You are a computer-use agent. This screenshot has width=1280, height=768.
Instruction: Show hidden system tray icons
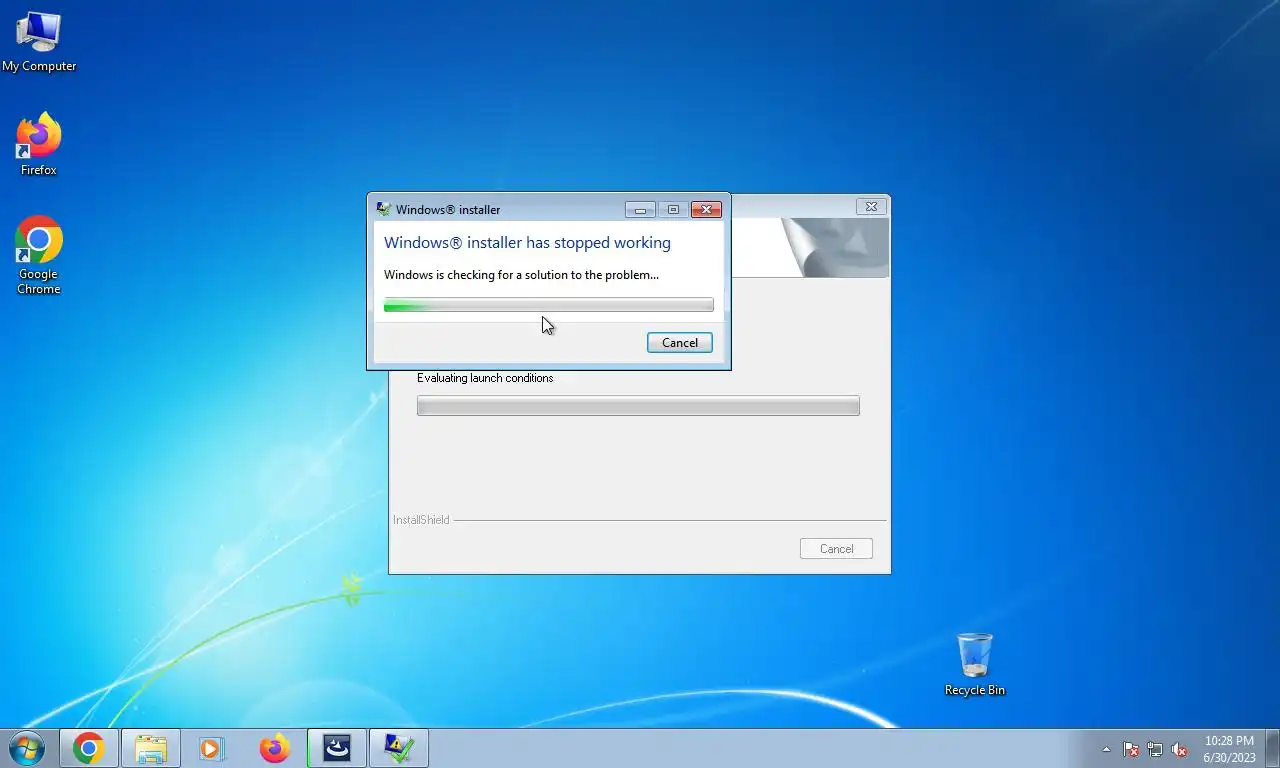tap(1106, 749)
